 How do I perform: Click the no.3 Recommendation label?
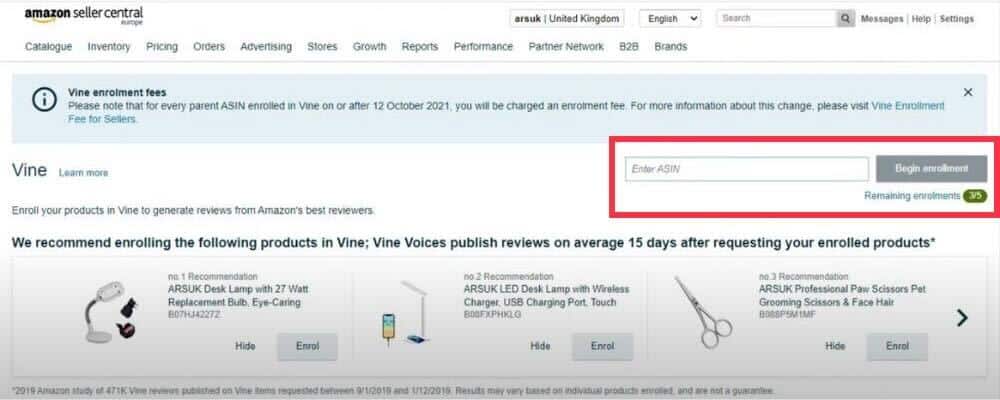(x=804, y=277)
